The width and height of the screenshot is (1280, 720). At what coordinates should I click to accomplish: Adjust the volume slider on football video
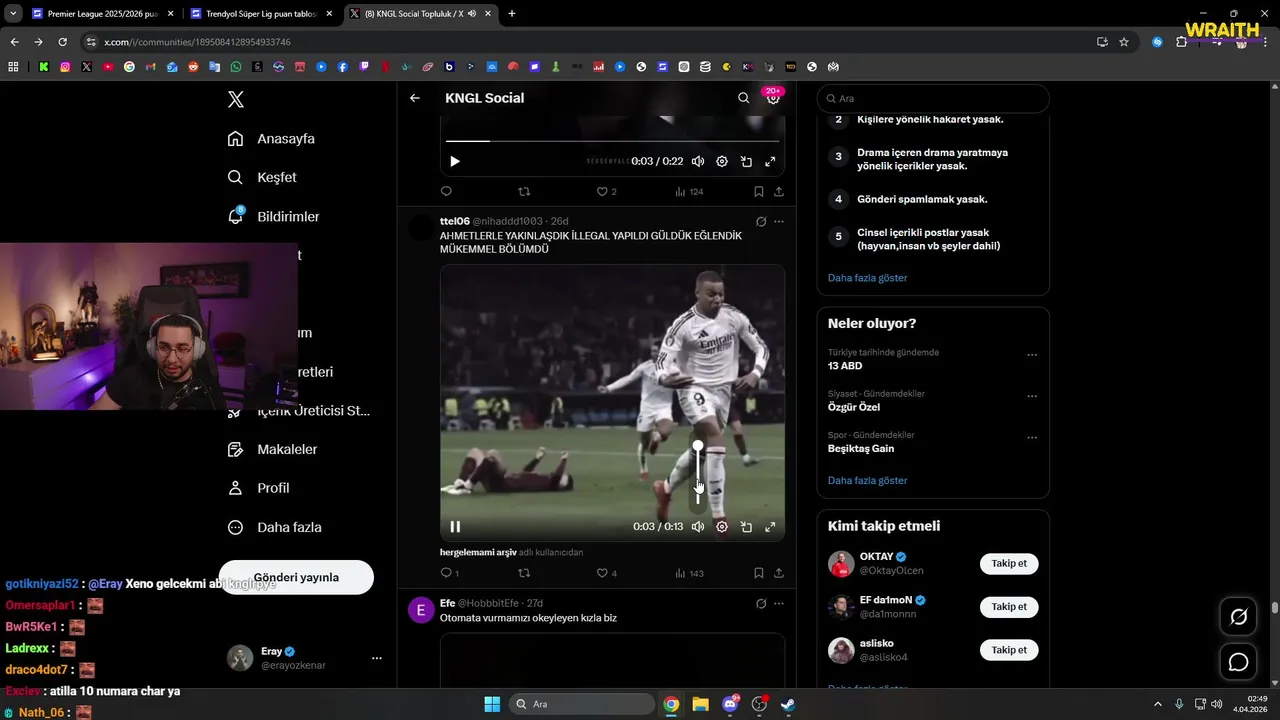[x=698, y=473]
